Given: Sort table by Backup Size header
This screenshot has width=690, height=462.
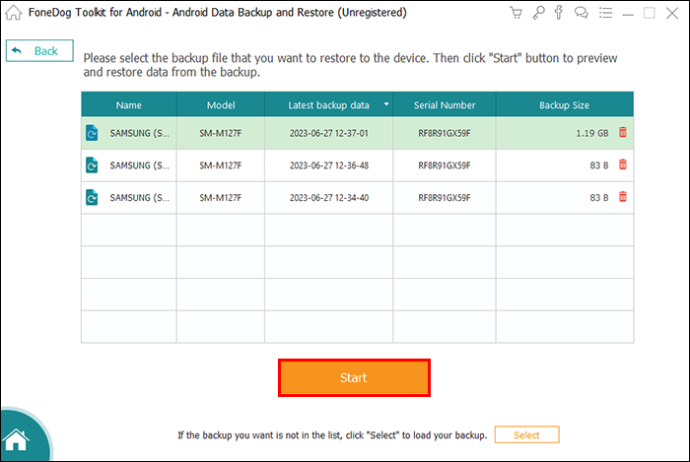Looking at the screenshot, I should pyautogui.click(x=565, y=105).
